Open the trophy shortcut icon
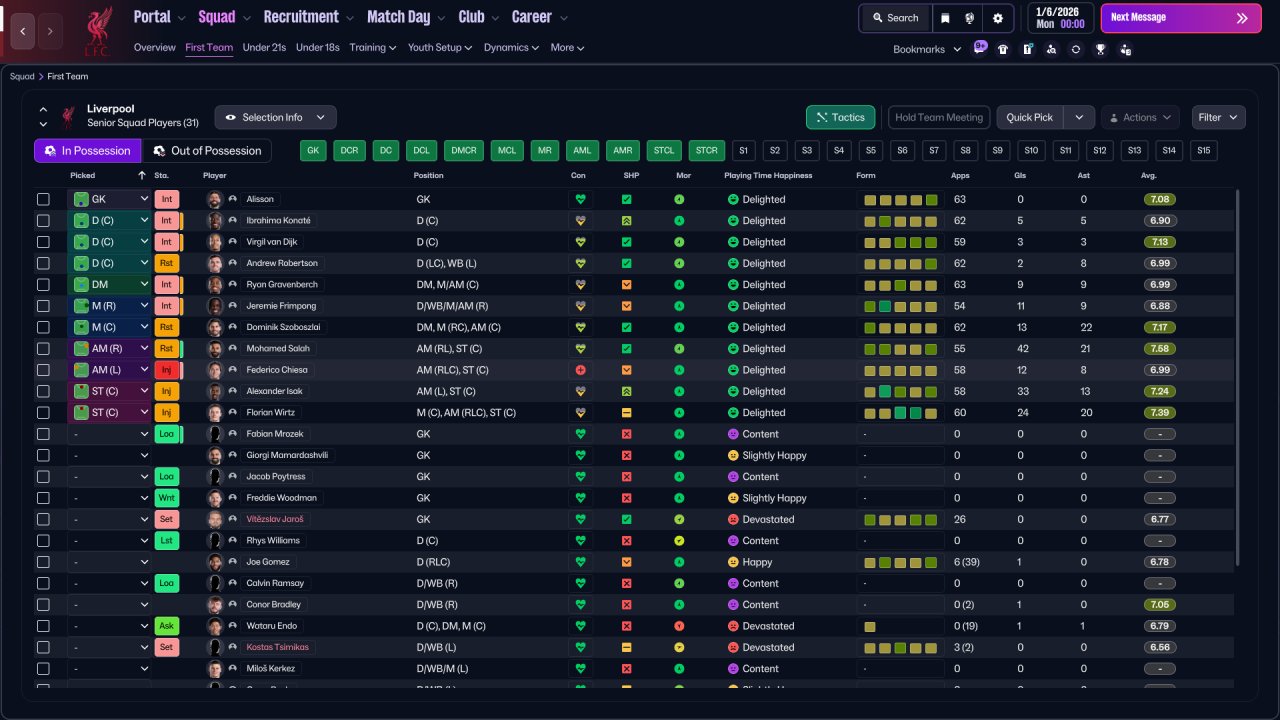This screenshot has width=1280, height=720. tap(1100, 49)
